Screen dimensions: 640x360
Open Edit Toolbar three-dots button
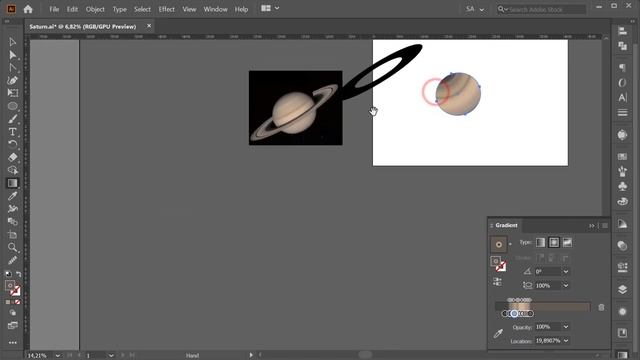coord(12,342)
